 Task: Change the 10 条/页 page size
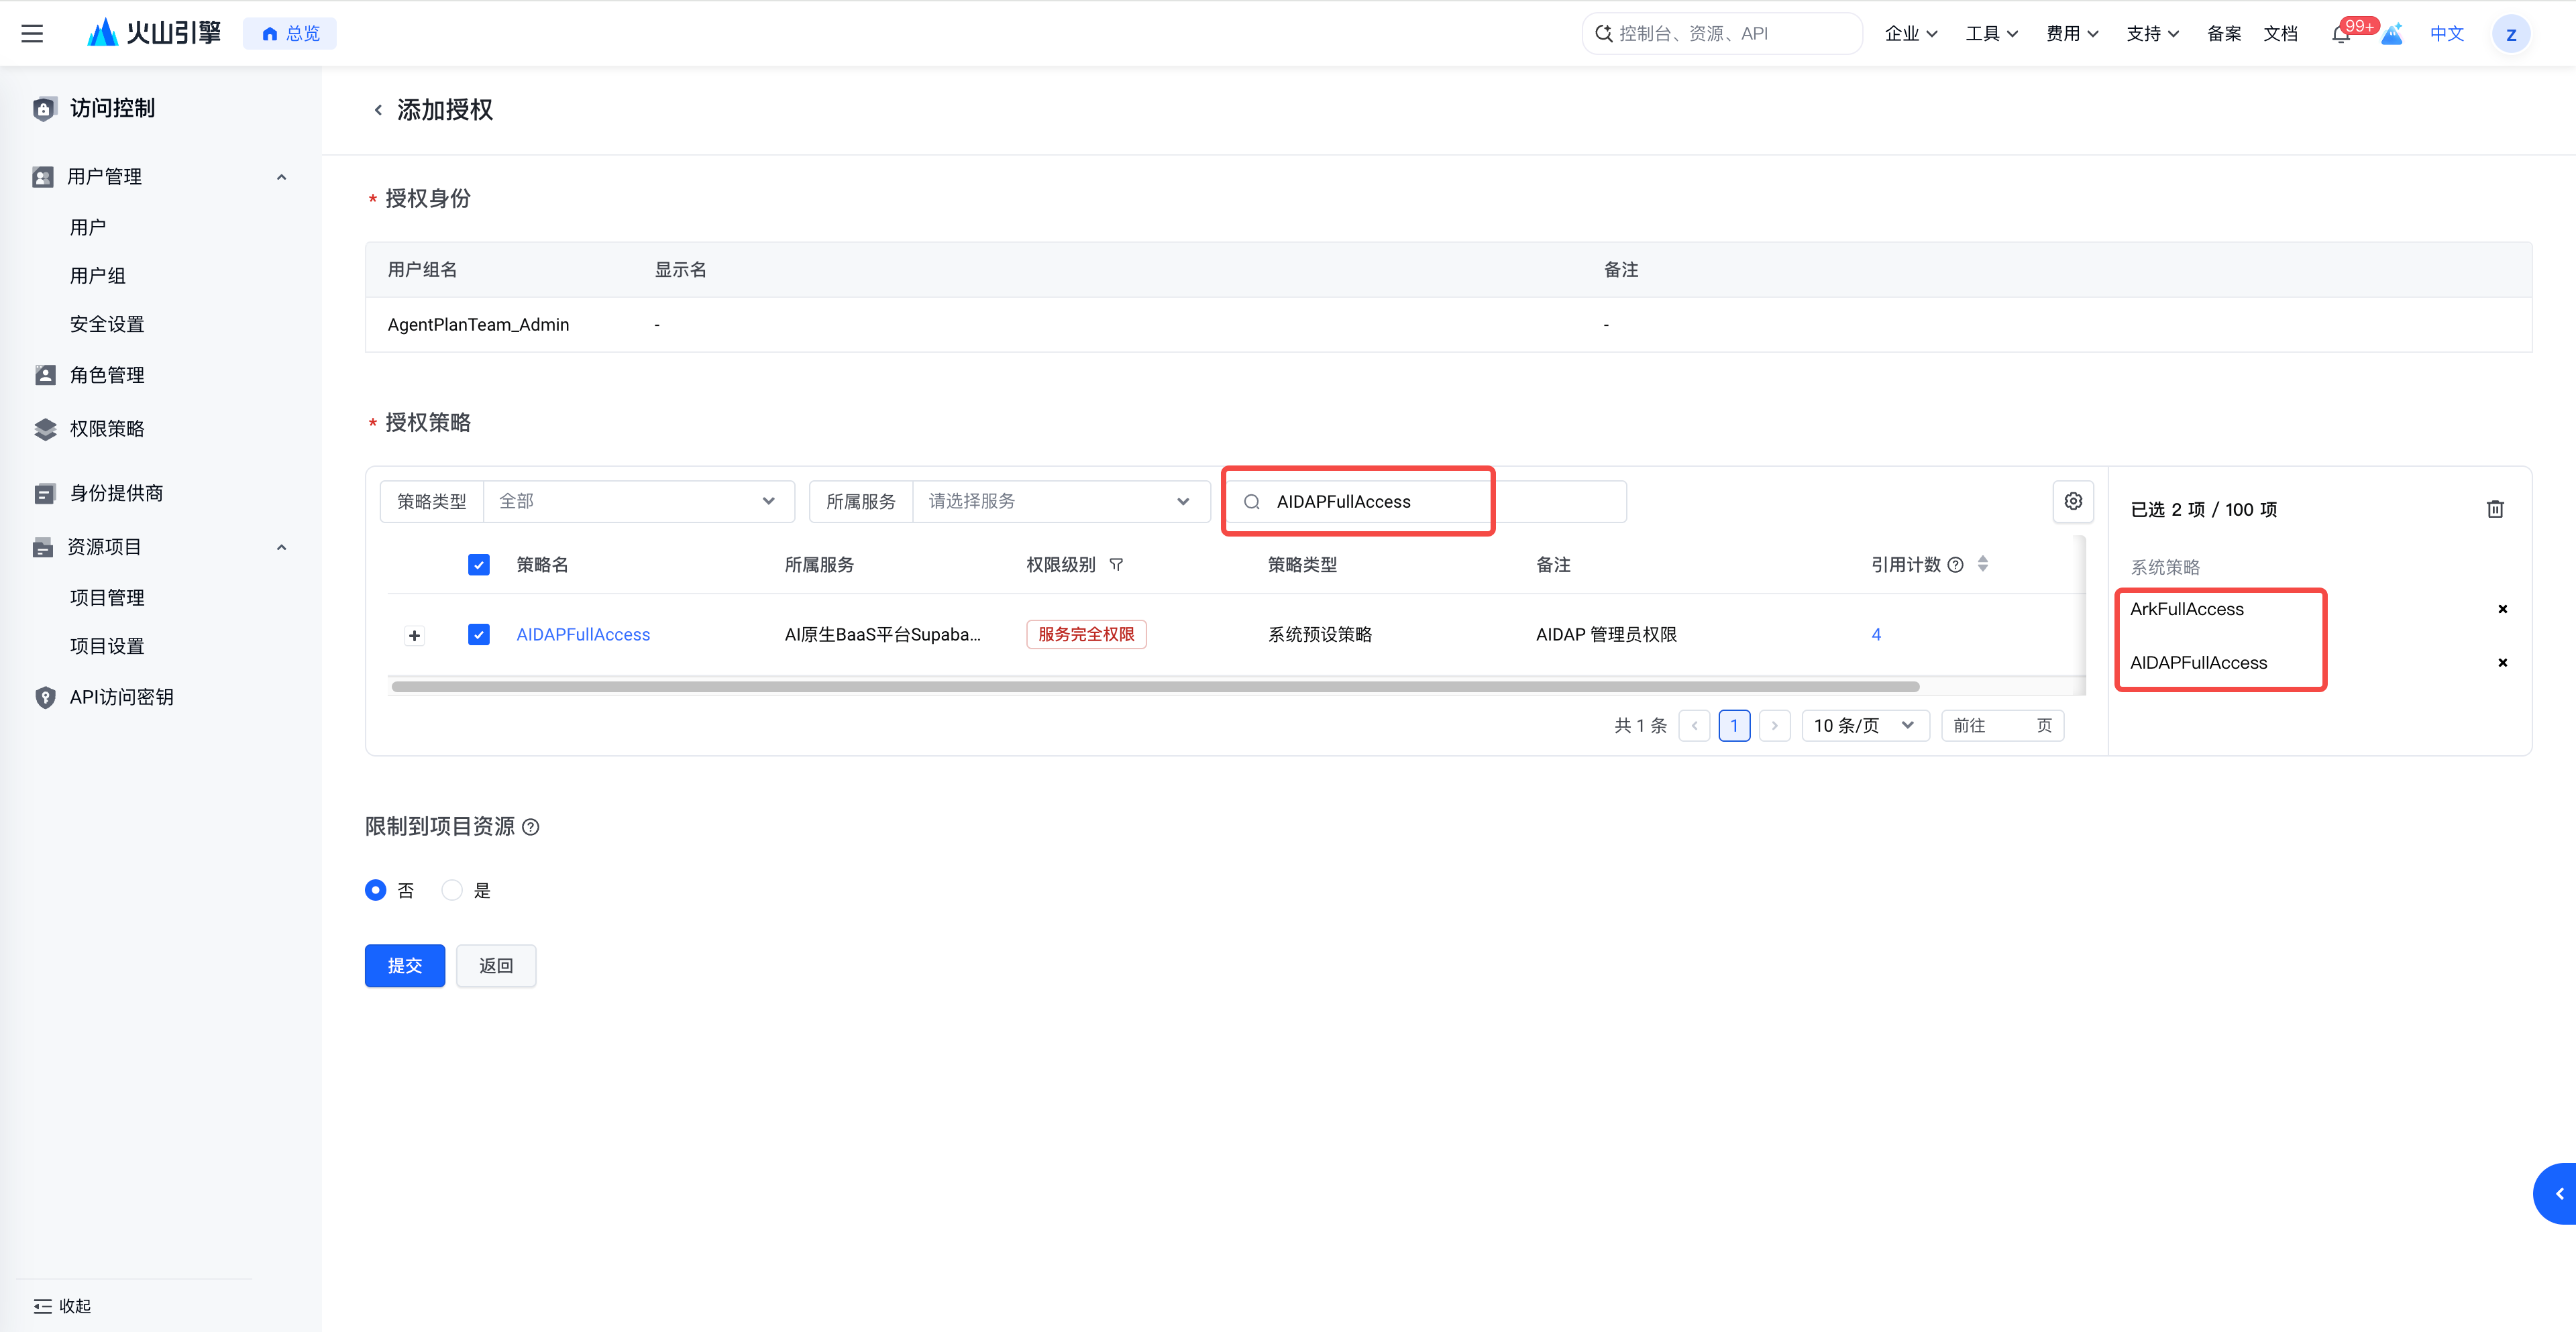1865,725
